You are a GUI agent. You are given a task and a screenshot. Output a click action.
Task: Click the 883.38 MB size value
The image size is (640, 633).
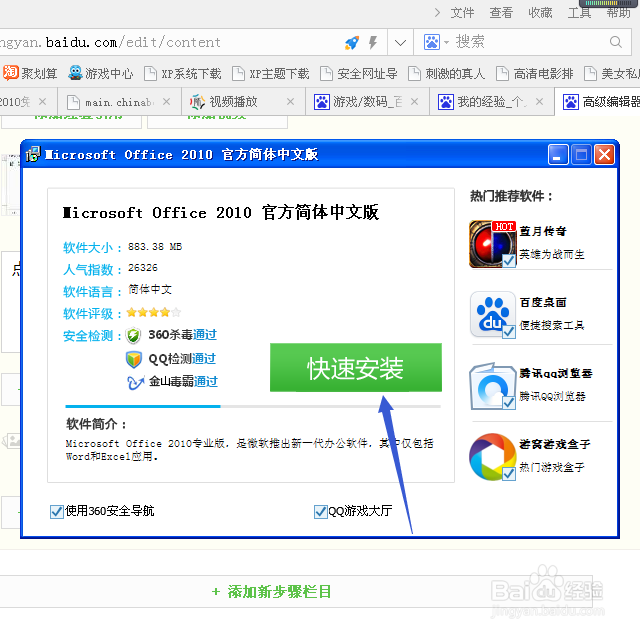click(x=155, y=247)
